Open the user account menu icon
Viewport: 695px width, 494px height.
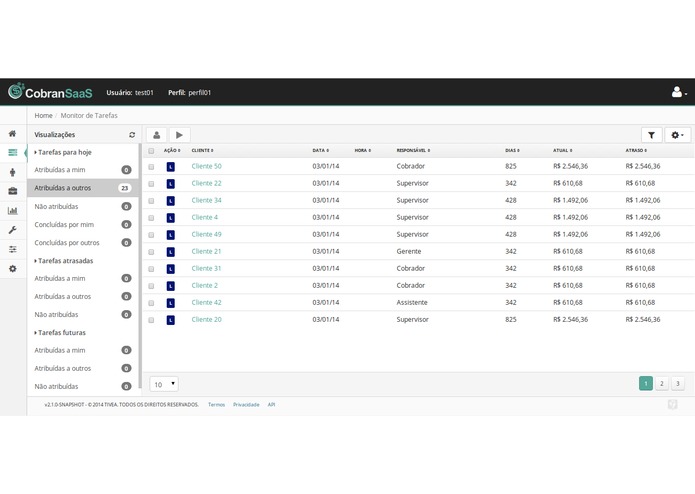tap(679, 92)
